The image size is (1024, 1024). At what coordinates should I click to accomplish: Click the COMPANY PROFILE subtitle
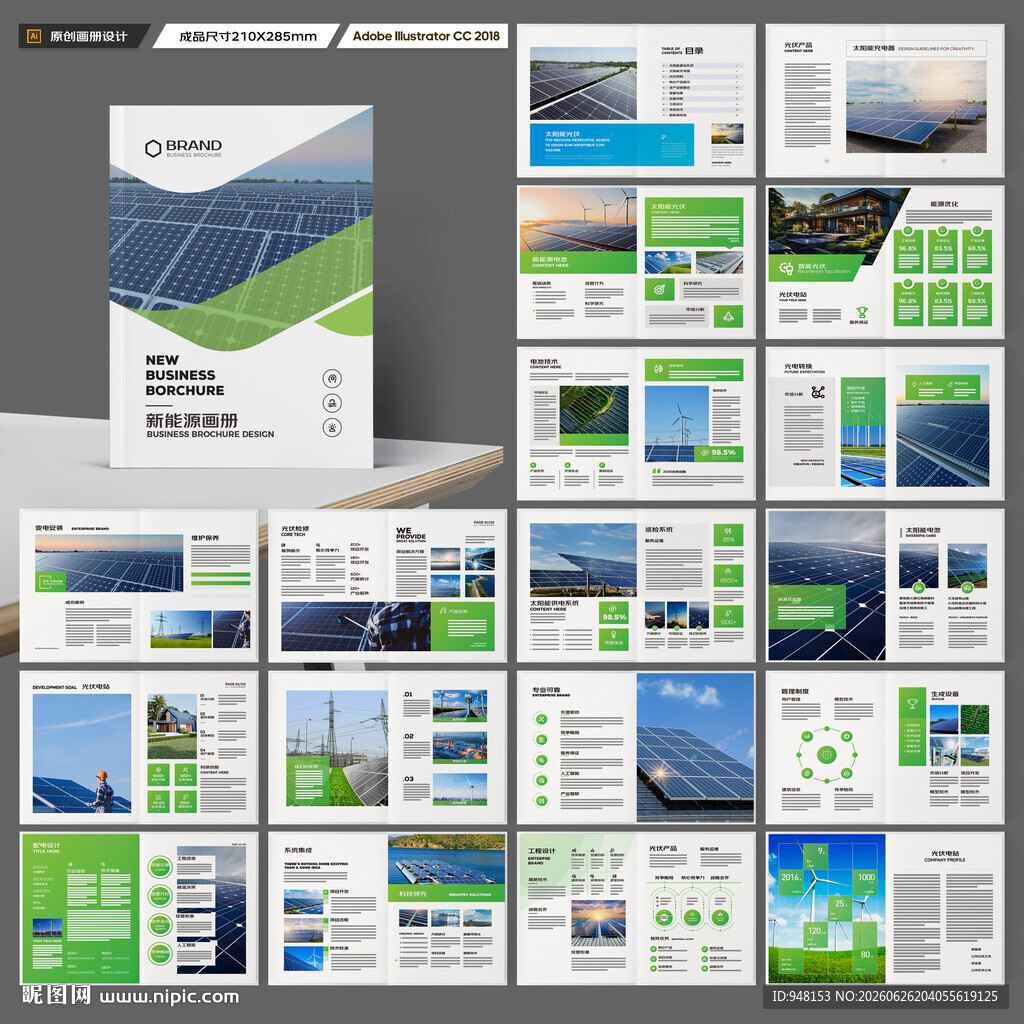[x=944, y=860]
